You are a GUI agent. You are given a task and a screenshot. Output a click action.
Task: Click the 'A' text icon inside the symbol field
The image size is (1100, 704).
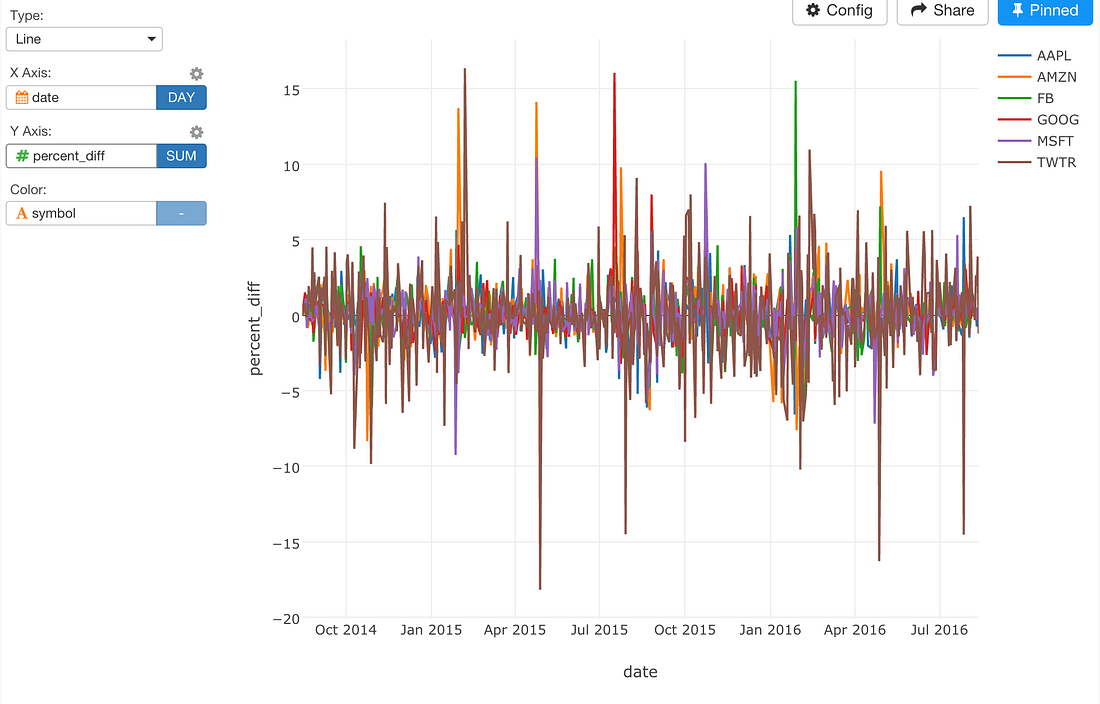[x=23, y=213]
